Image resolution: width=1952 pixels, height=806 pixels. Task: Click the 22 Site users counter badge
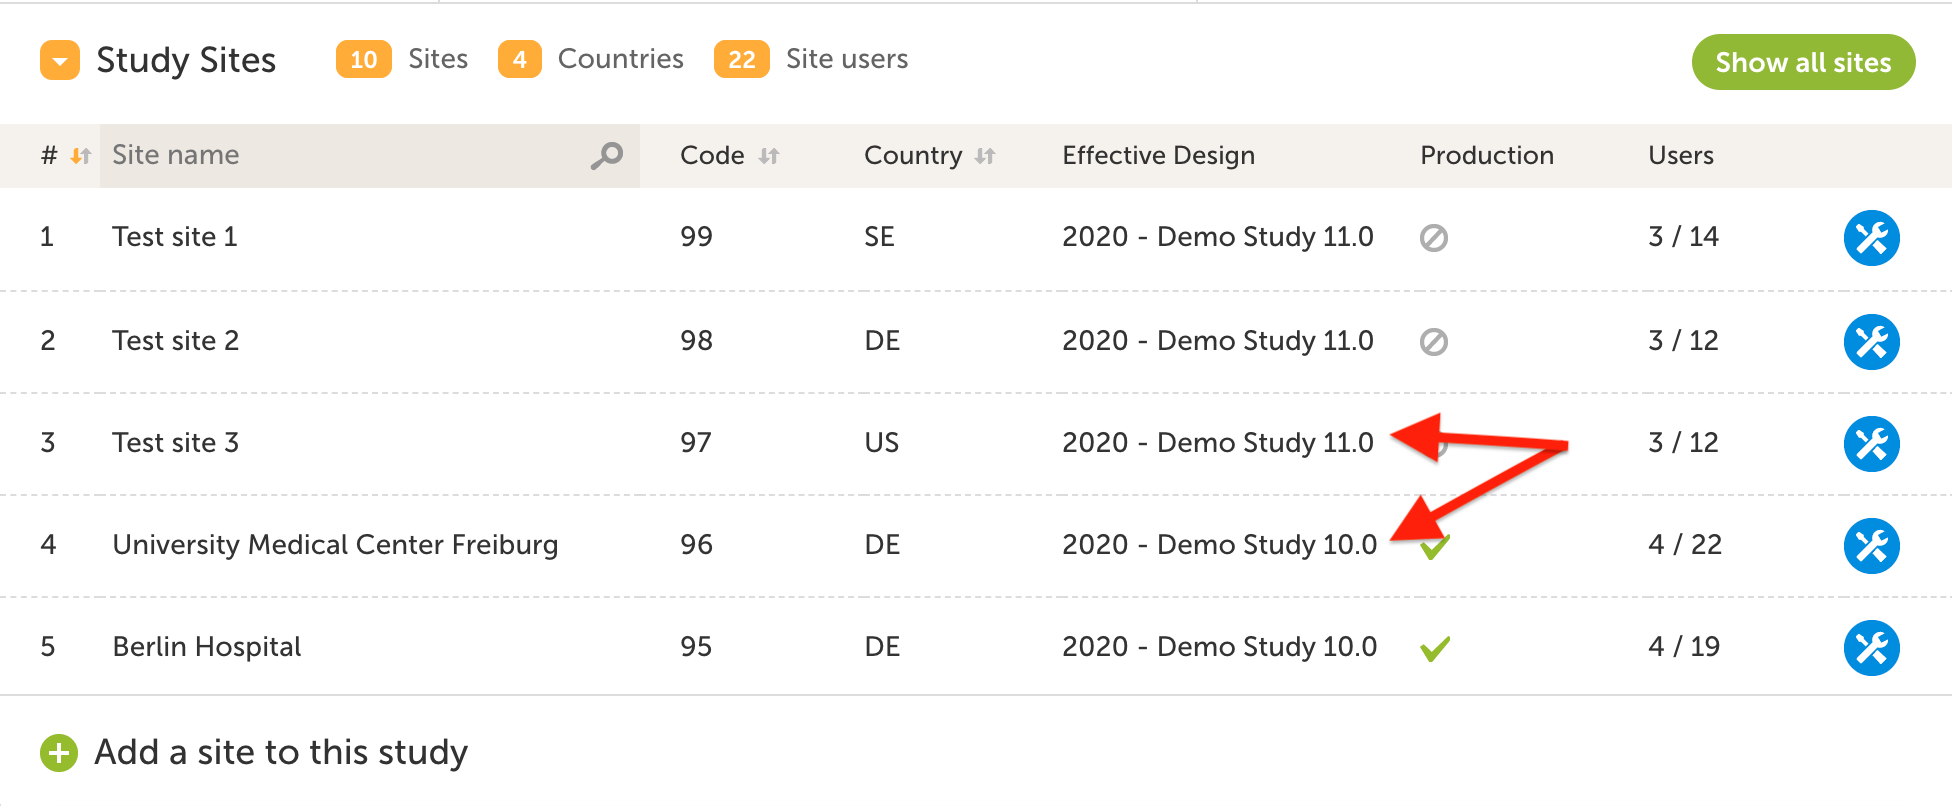(x=741, y=60)
